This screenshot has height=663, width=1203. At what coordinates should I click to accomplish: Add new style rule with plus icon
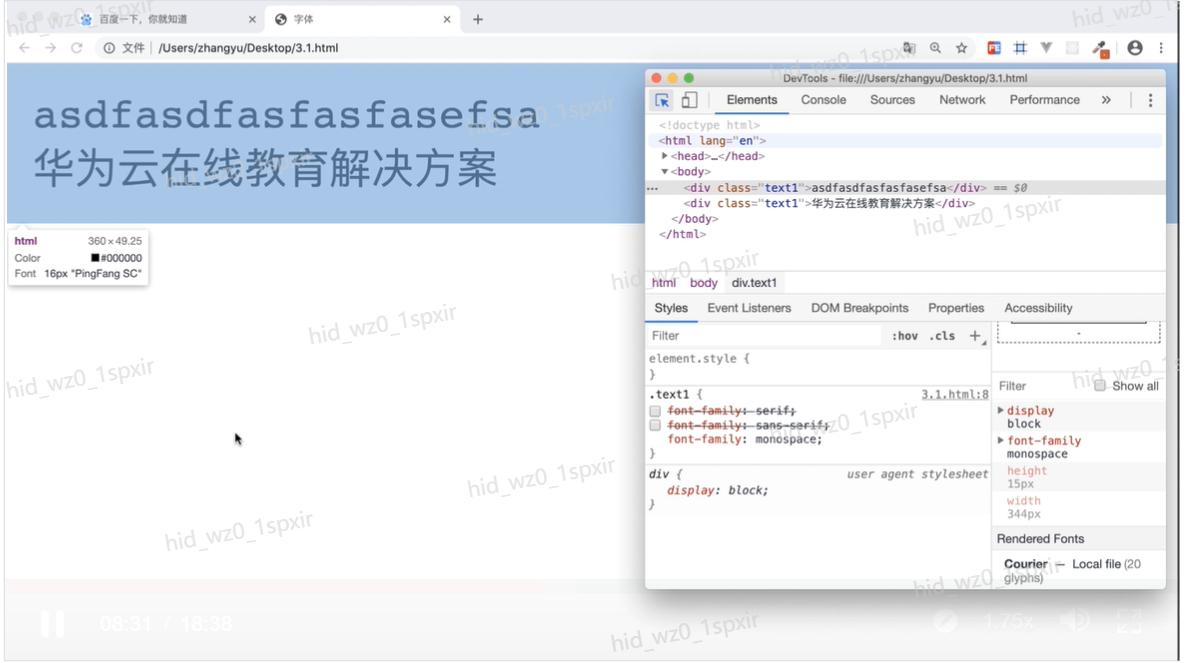975,336
